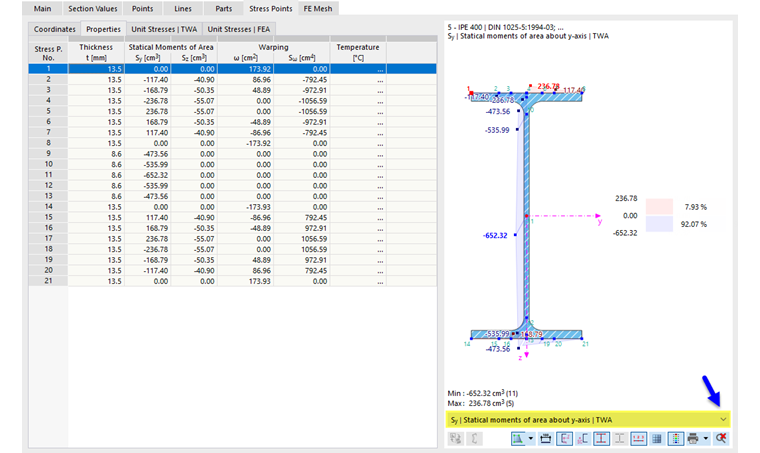The height and width of the screenshot is (453, 760).
Task: Click legend percentage 92.07 %
Action: click(x=694, y=224)
